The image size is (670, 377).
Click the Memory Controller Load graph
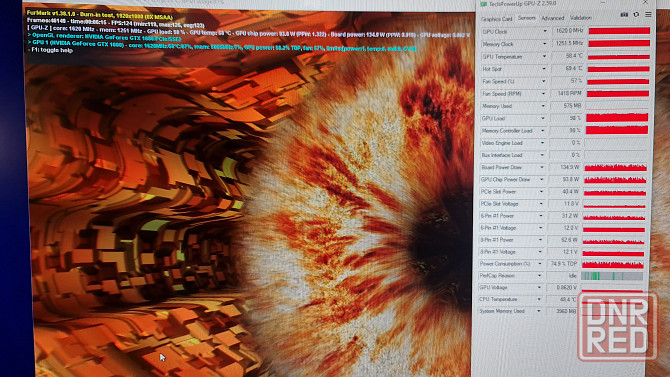pyautogui.click(x=617, y=130)
